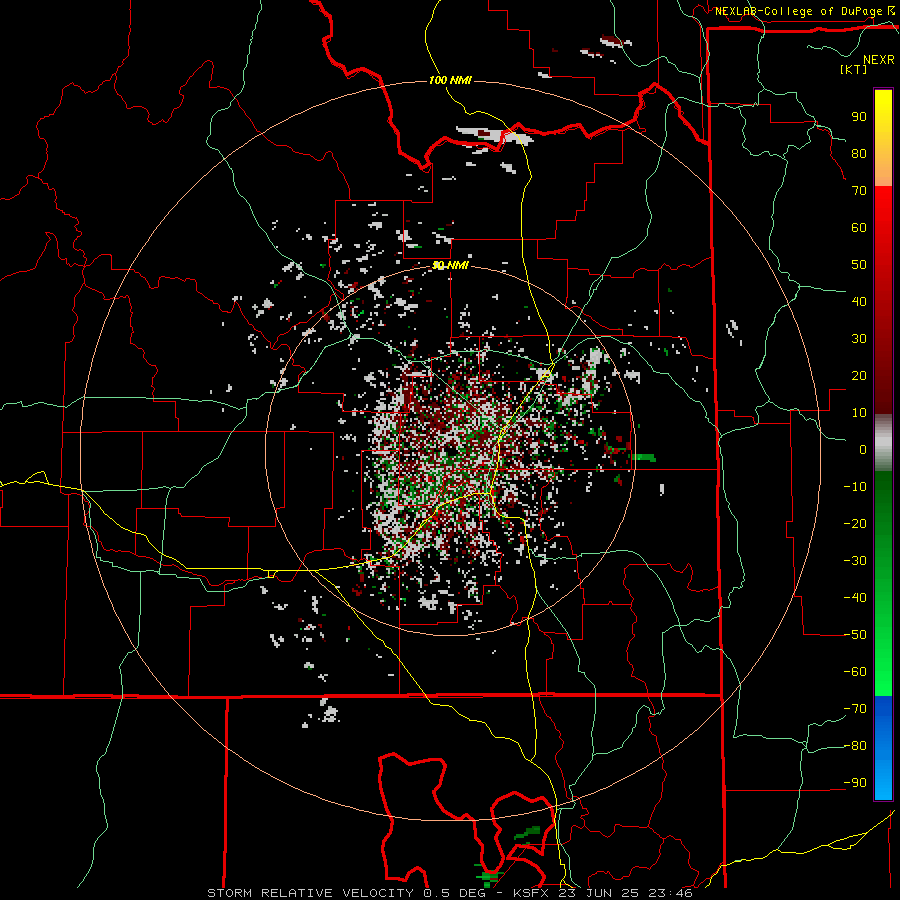Click the -70 value on velocity scale
900x900 pixels.
[x=855, y=709]
